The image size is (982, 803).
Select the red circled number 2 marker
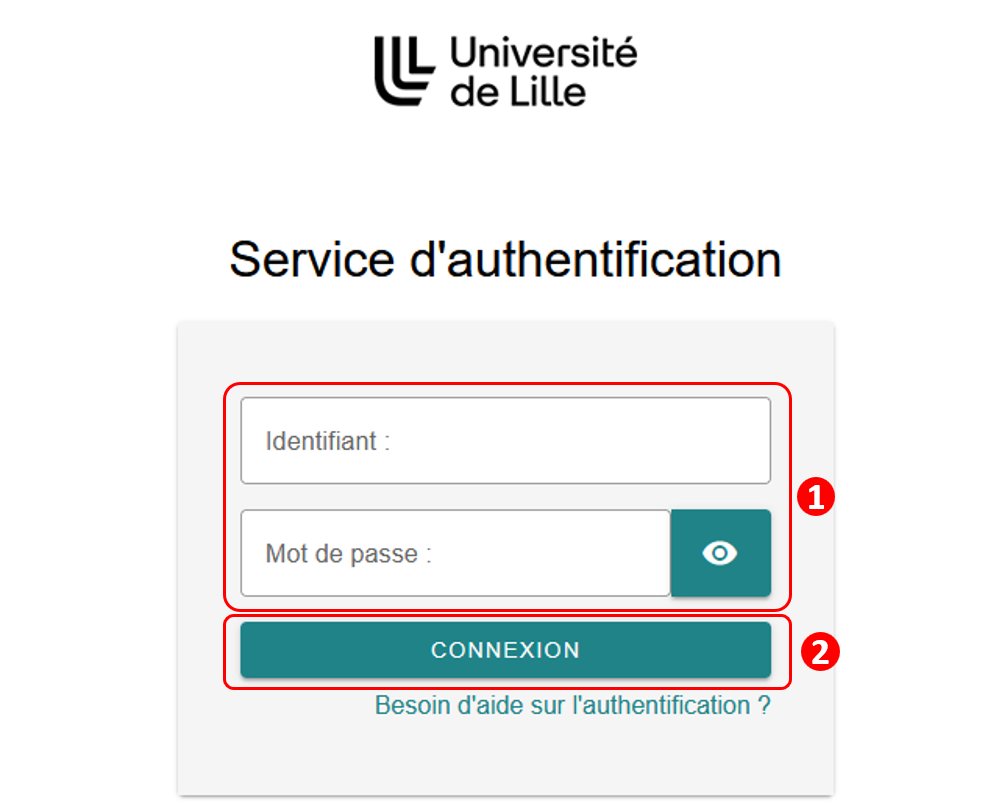click(x=820, y=652)
